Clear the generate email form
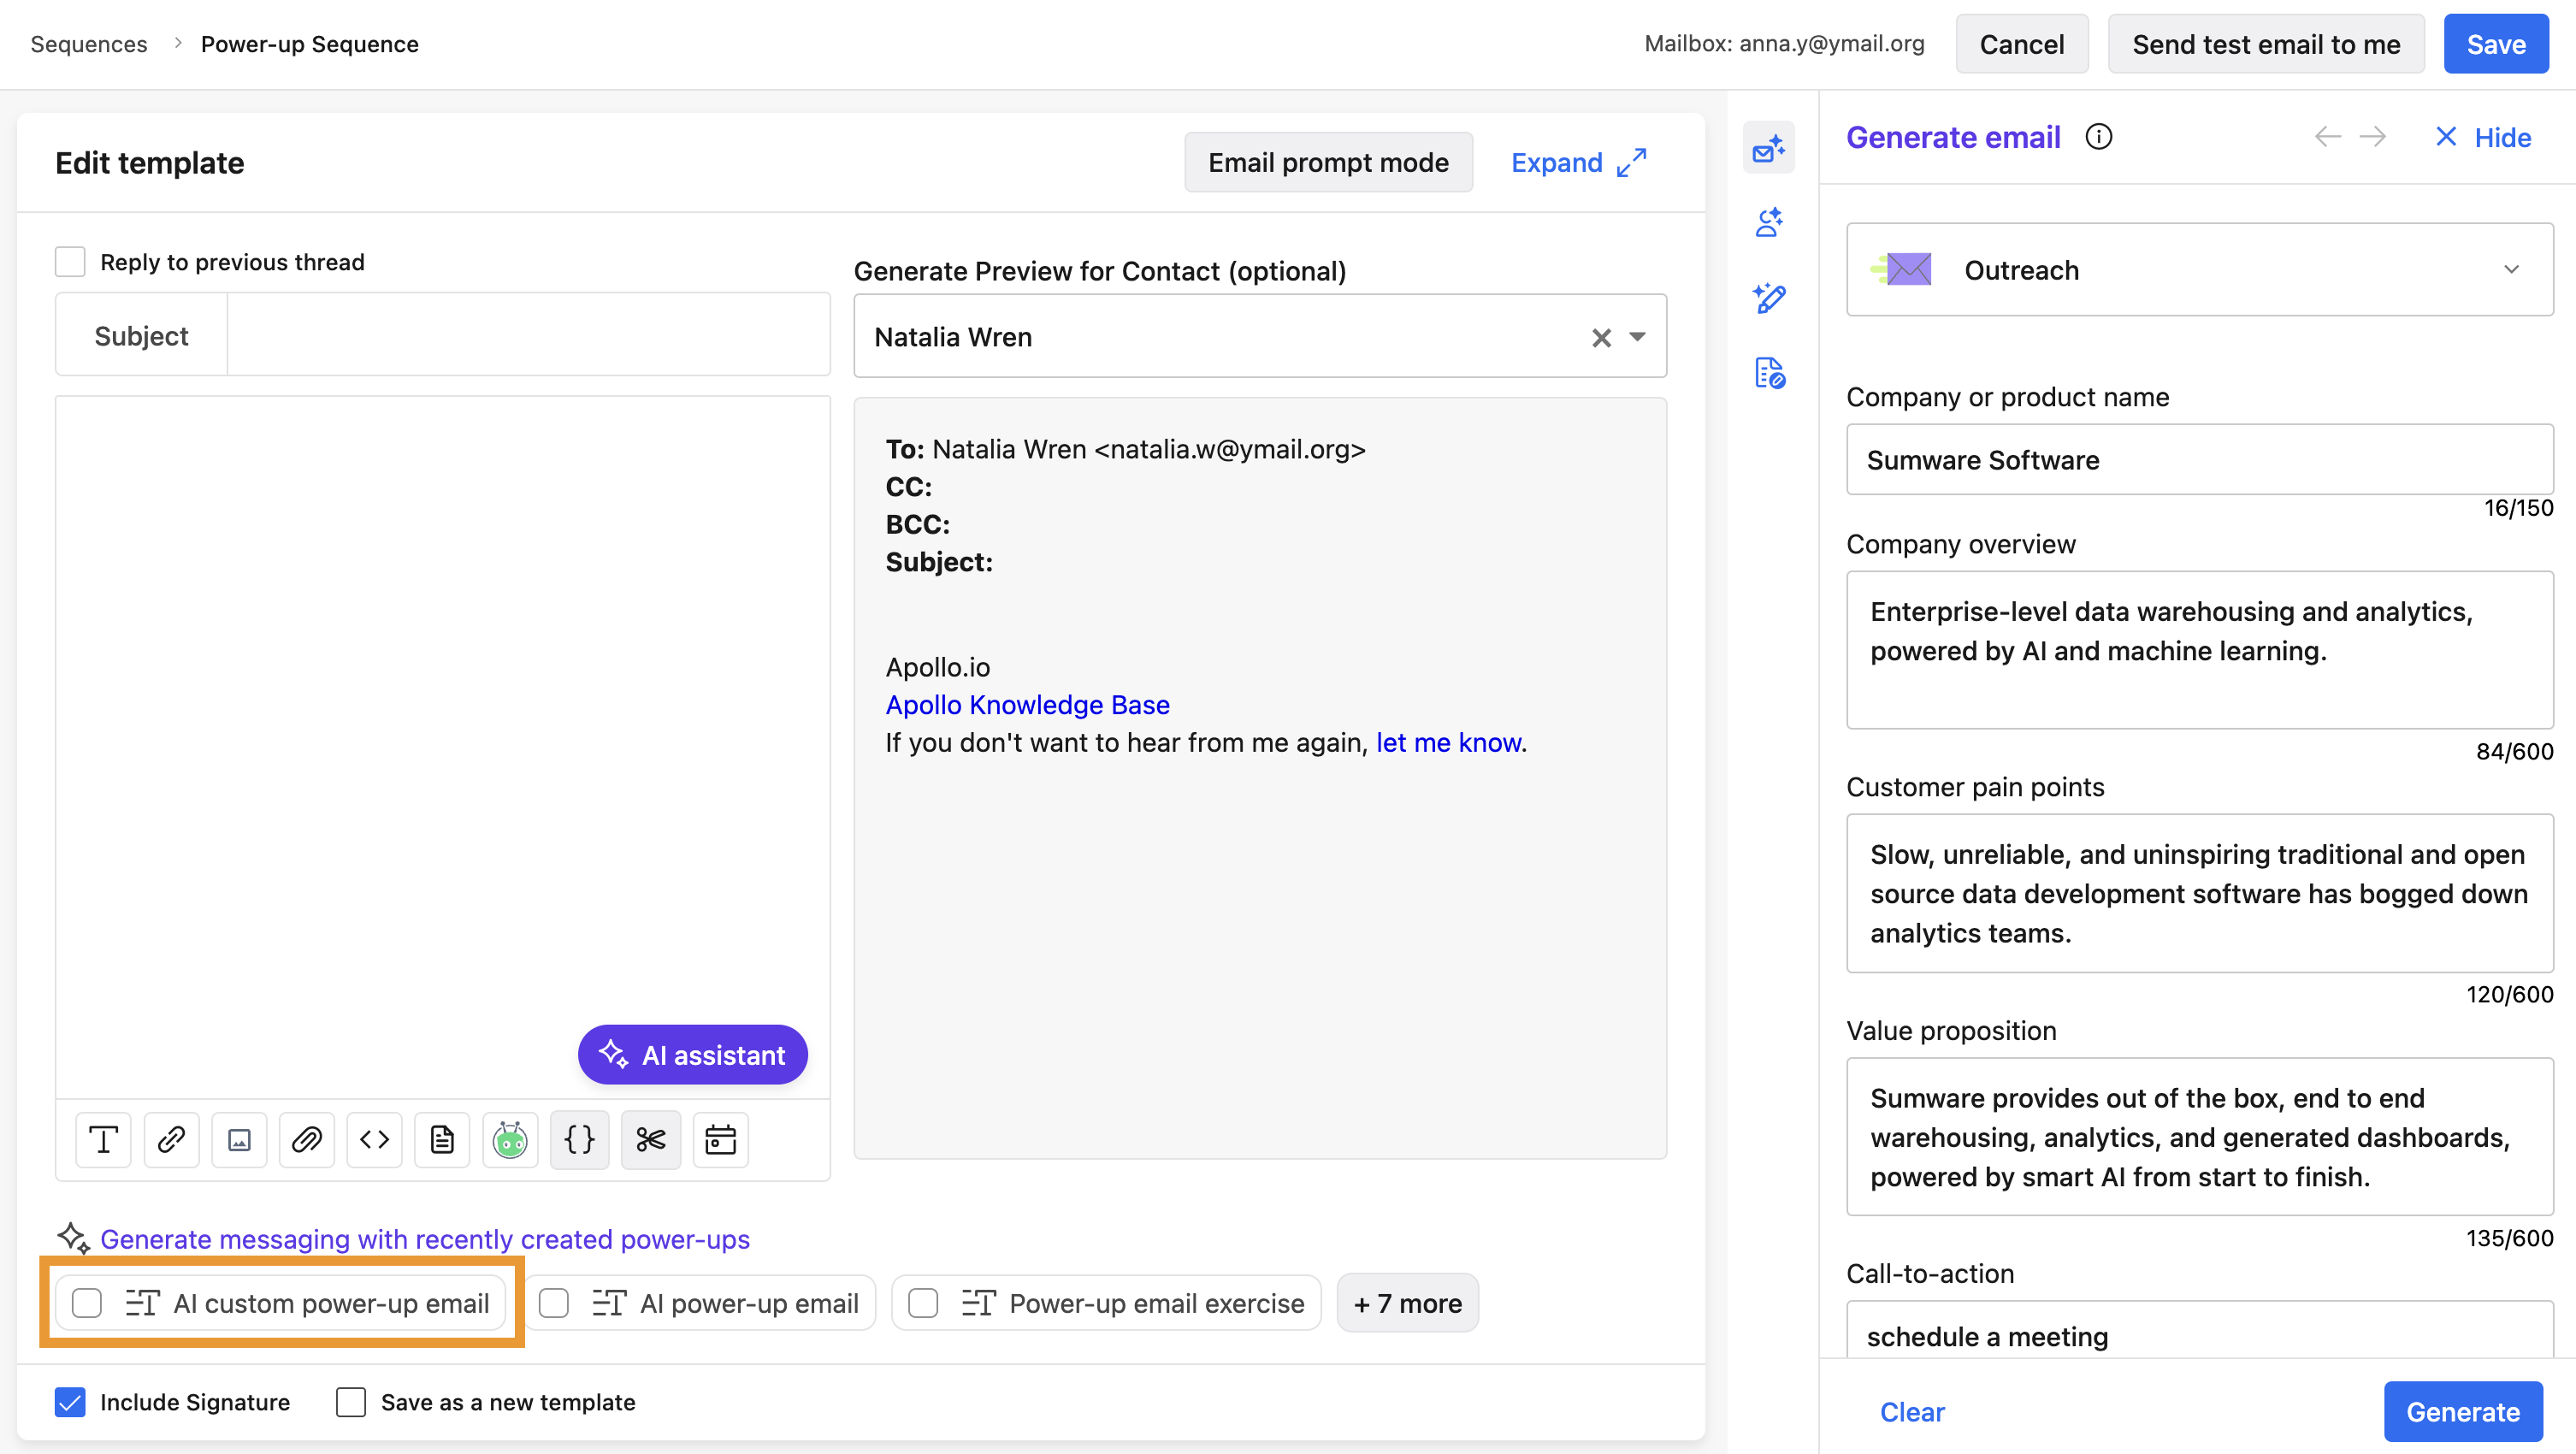Viewport: 2576px width, 1454px height. coord(1912,1411)
